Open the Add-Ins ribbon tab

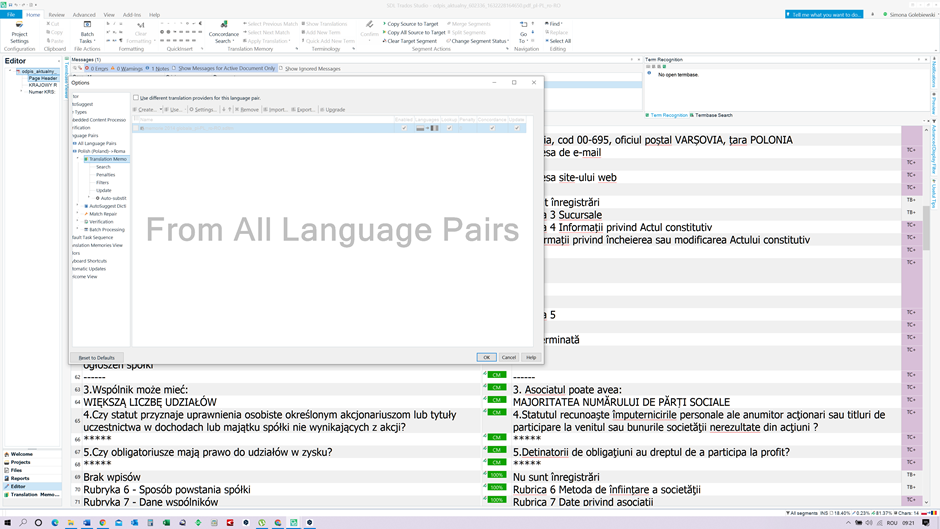pos(131,14)
